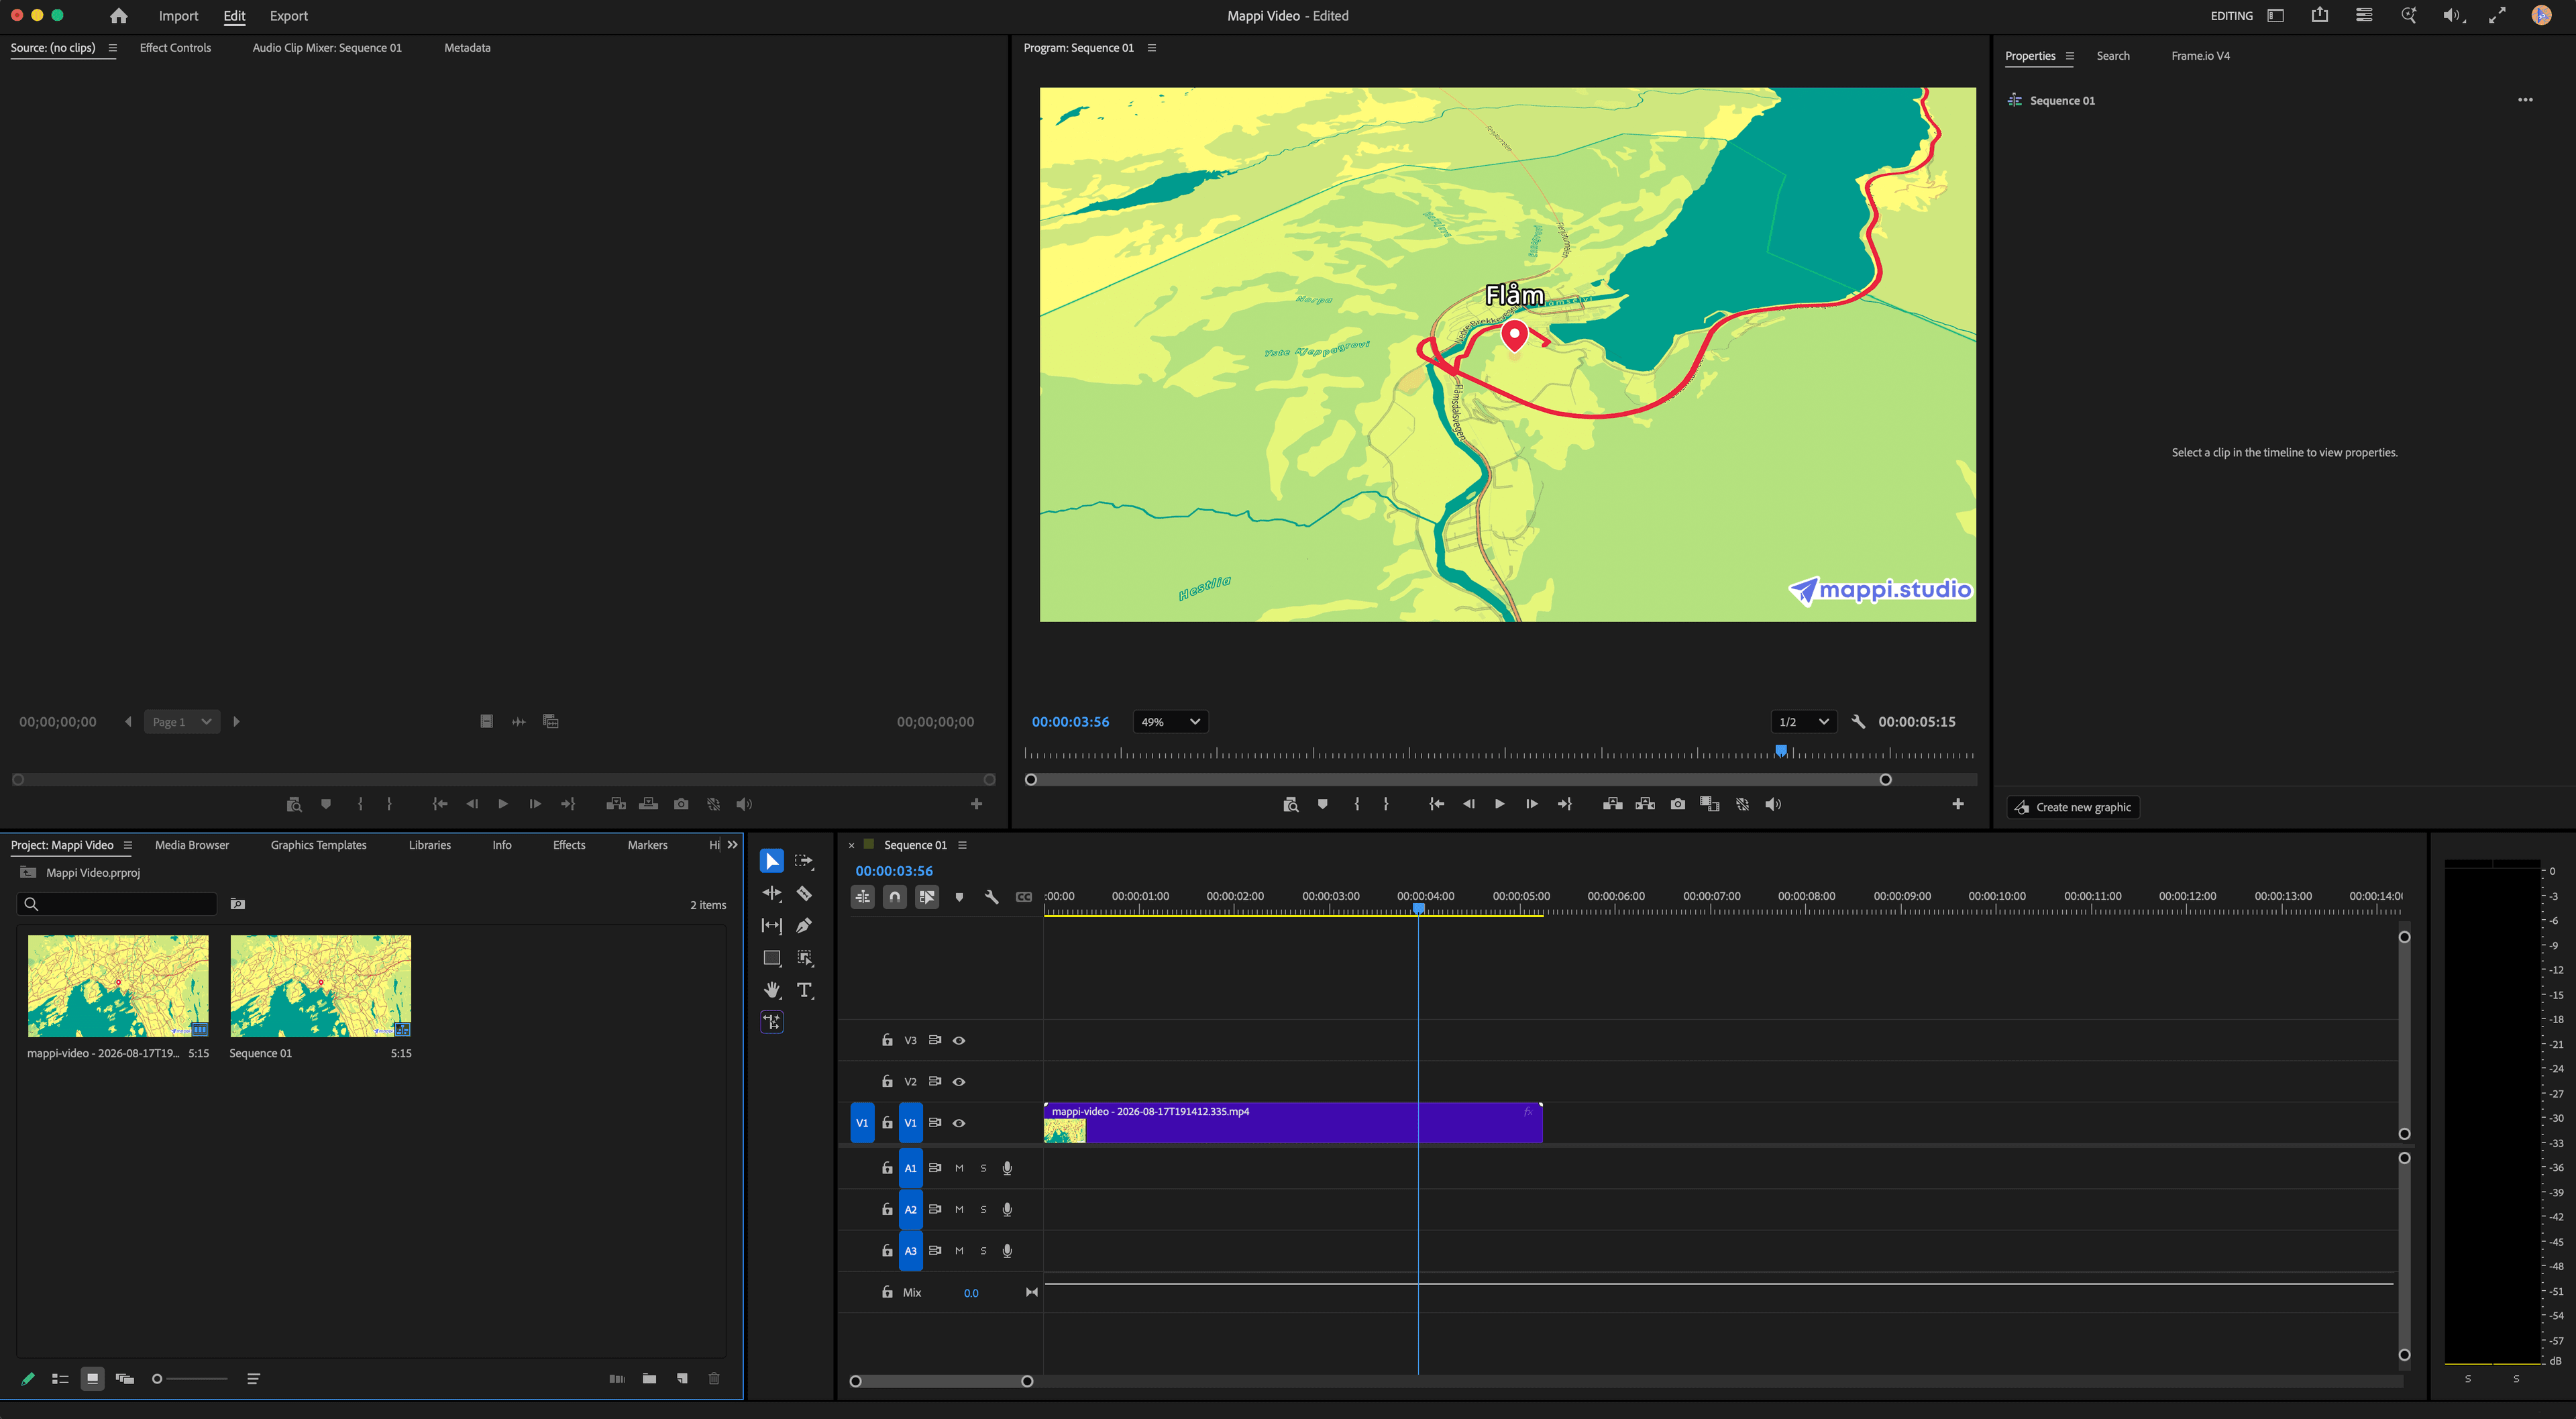Image resolution: width=2576 pixels, height=1419 pixels.
Task: Toggle lock on track V3
Action: [886, 1040]
